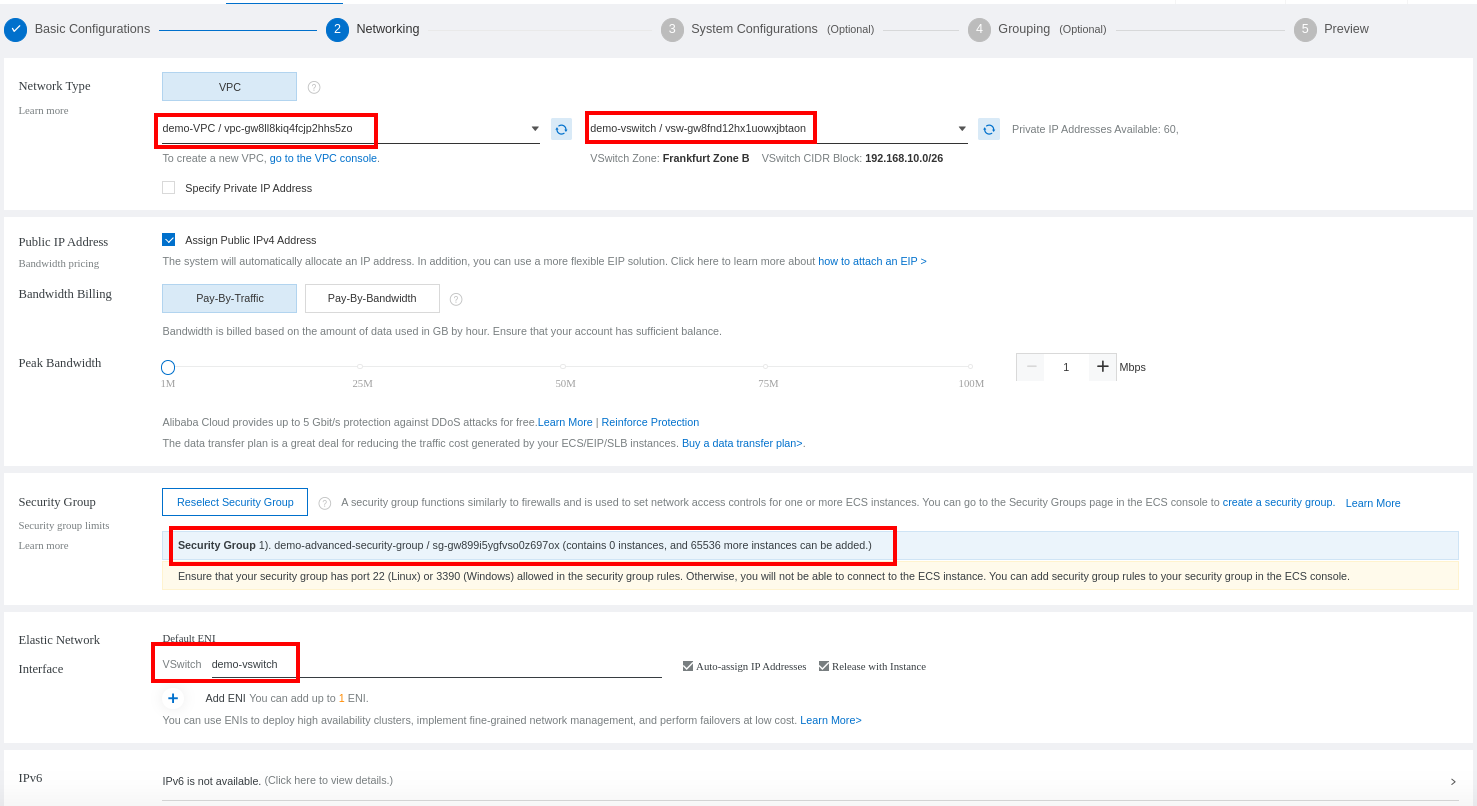Viewport: 1477px width, 806px height.
Task: Set bandwidth slider to 100M mark
Action: [x=969, y=367]
